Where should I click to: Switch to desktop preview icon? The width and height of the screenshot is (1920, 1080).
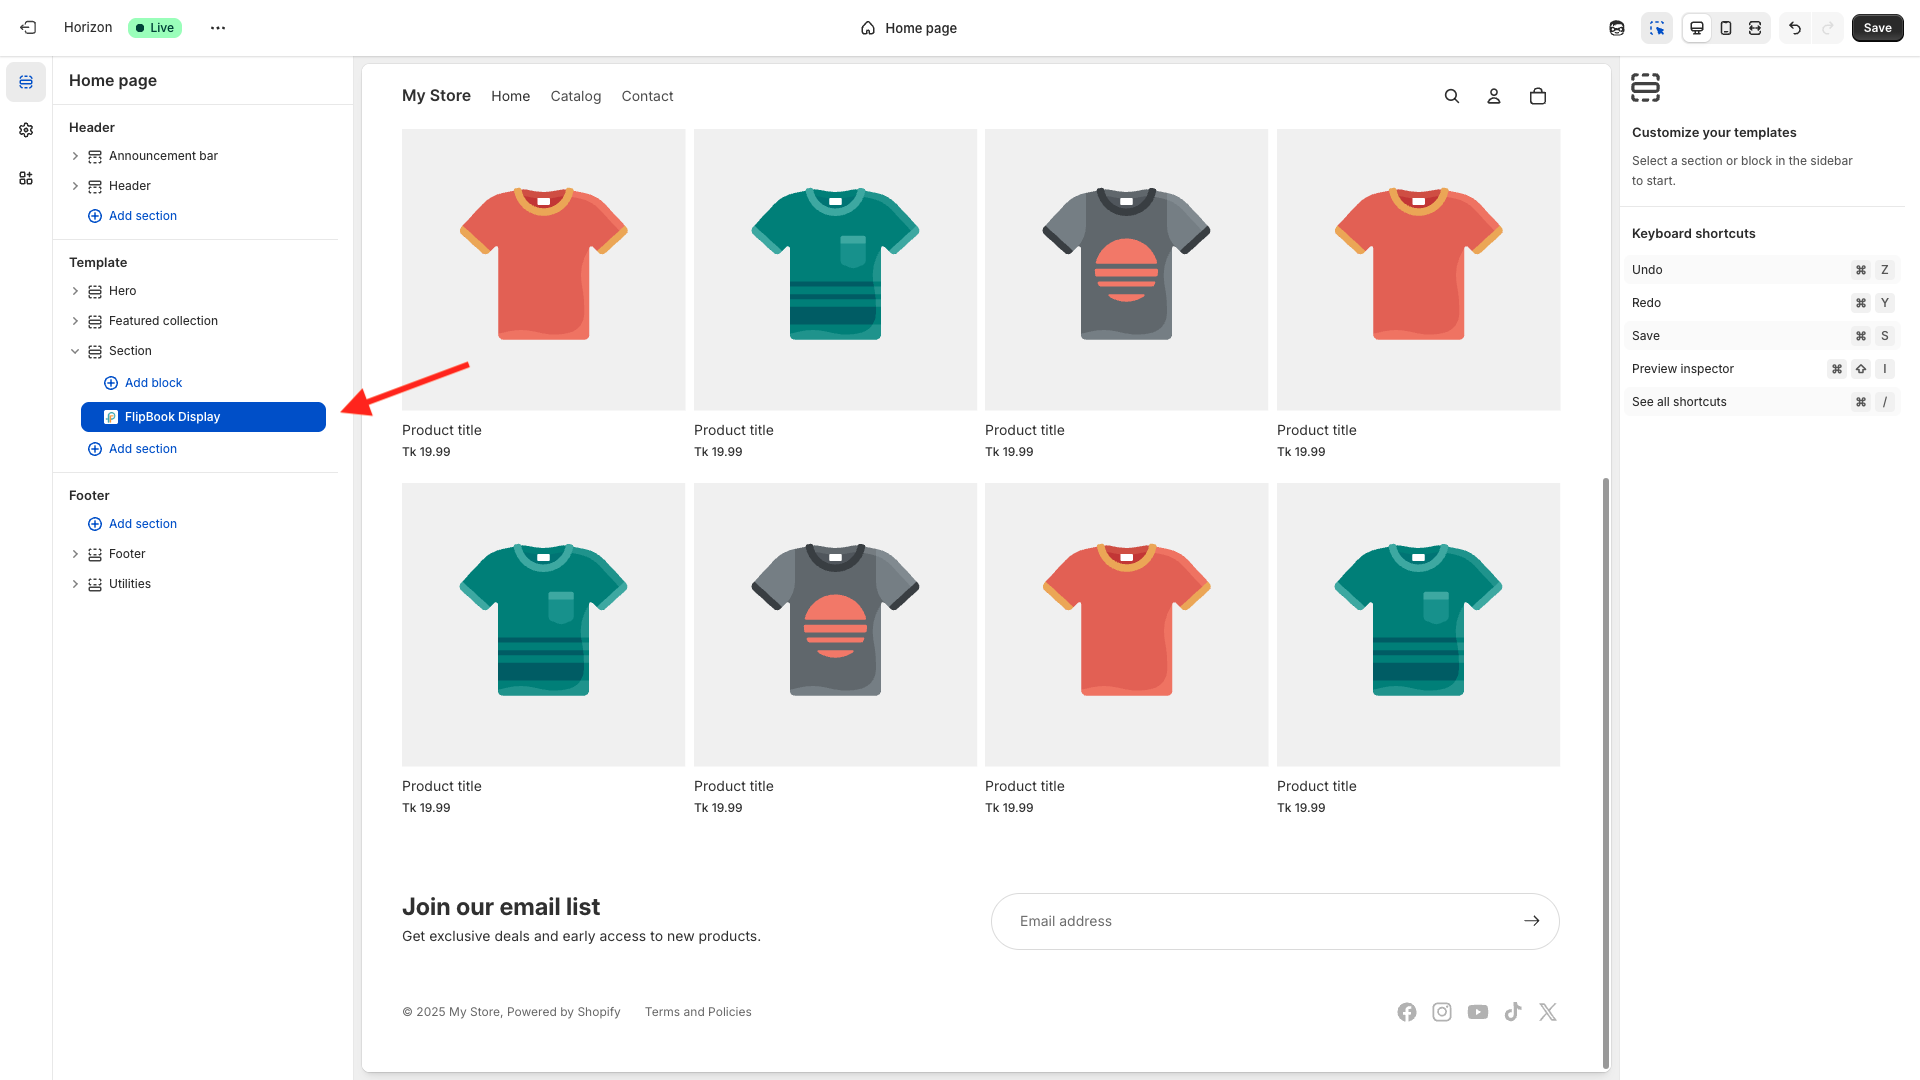pos(1697,28)
